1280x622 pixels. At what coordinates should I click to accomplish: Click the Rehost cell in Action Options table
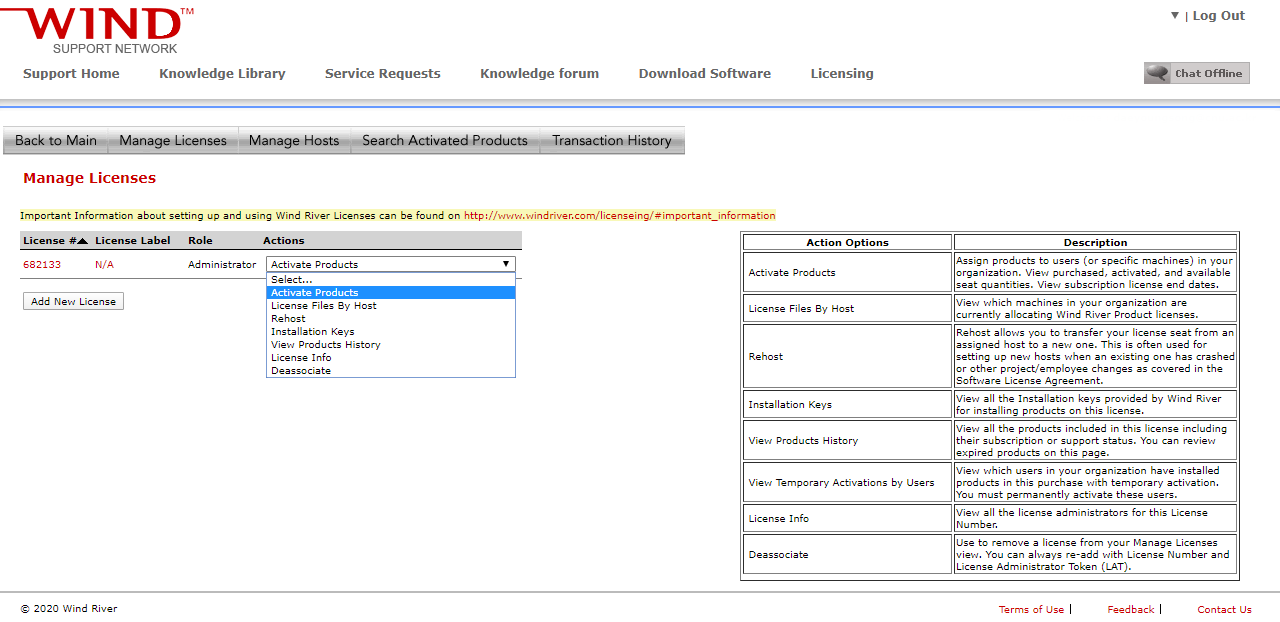pos(847,356)
